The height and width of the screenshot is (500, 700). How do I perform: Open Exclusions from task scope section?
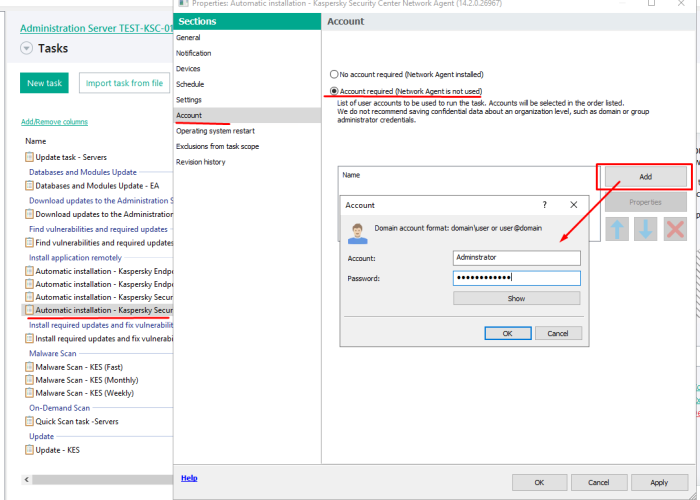point(217,146)
